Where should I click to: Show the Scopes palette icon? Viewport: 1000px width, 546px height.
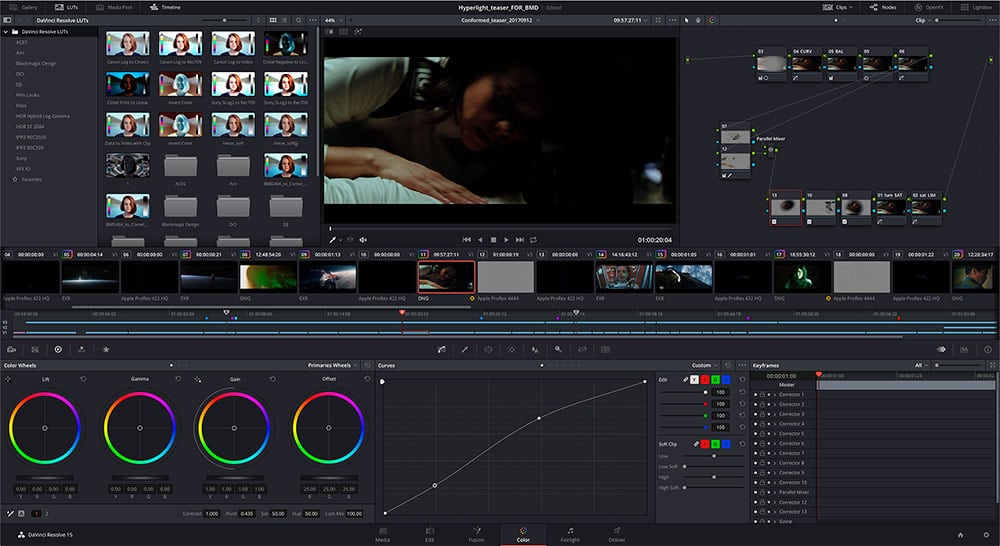click(x=964, y=350)
